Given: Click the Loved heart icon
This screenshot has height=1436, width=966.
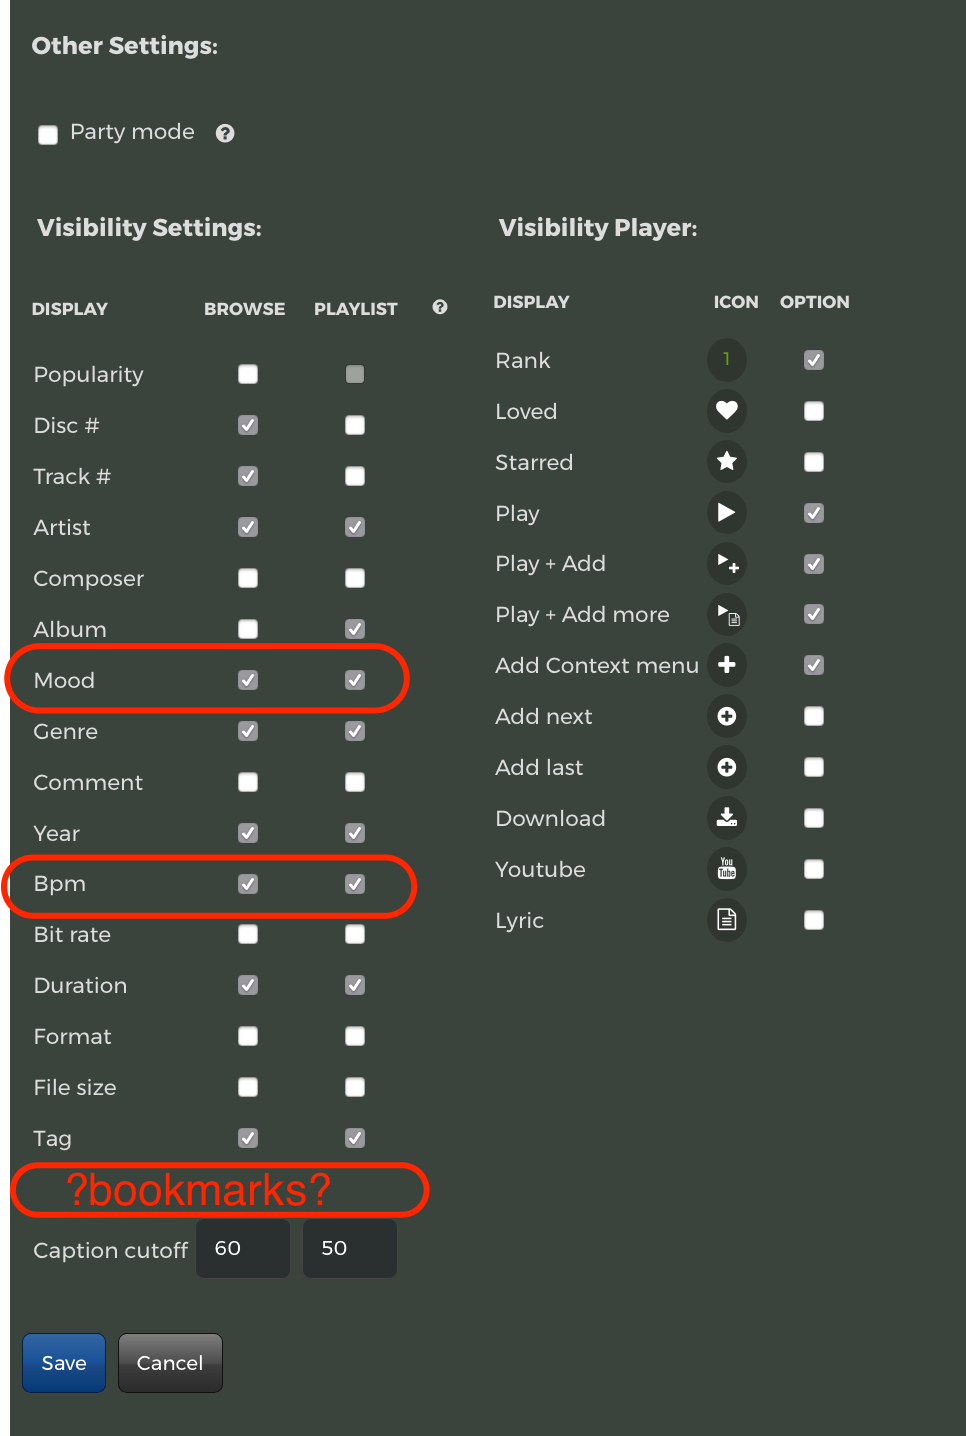Looking at the screenshot, I should click(727, 410).
